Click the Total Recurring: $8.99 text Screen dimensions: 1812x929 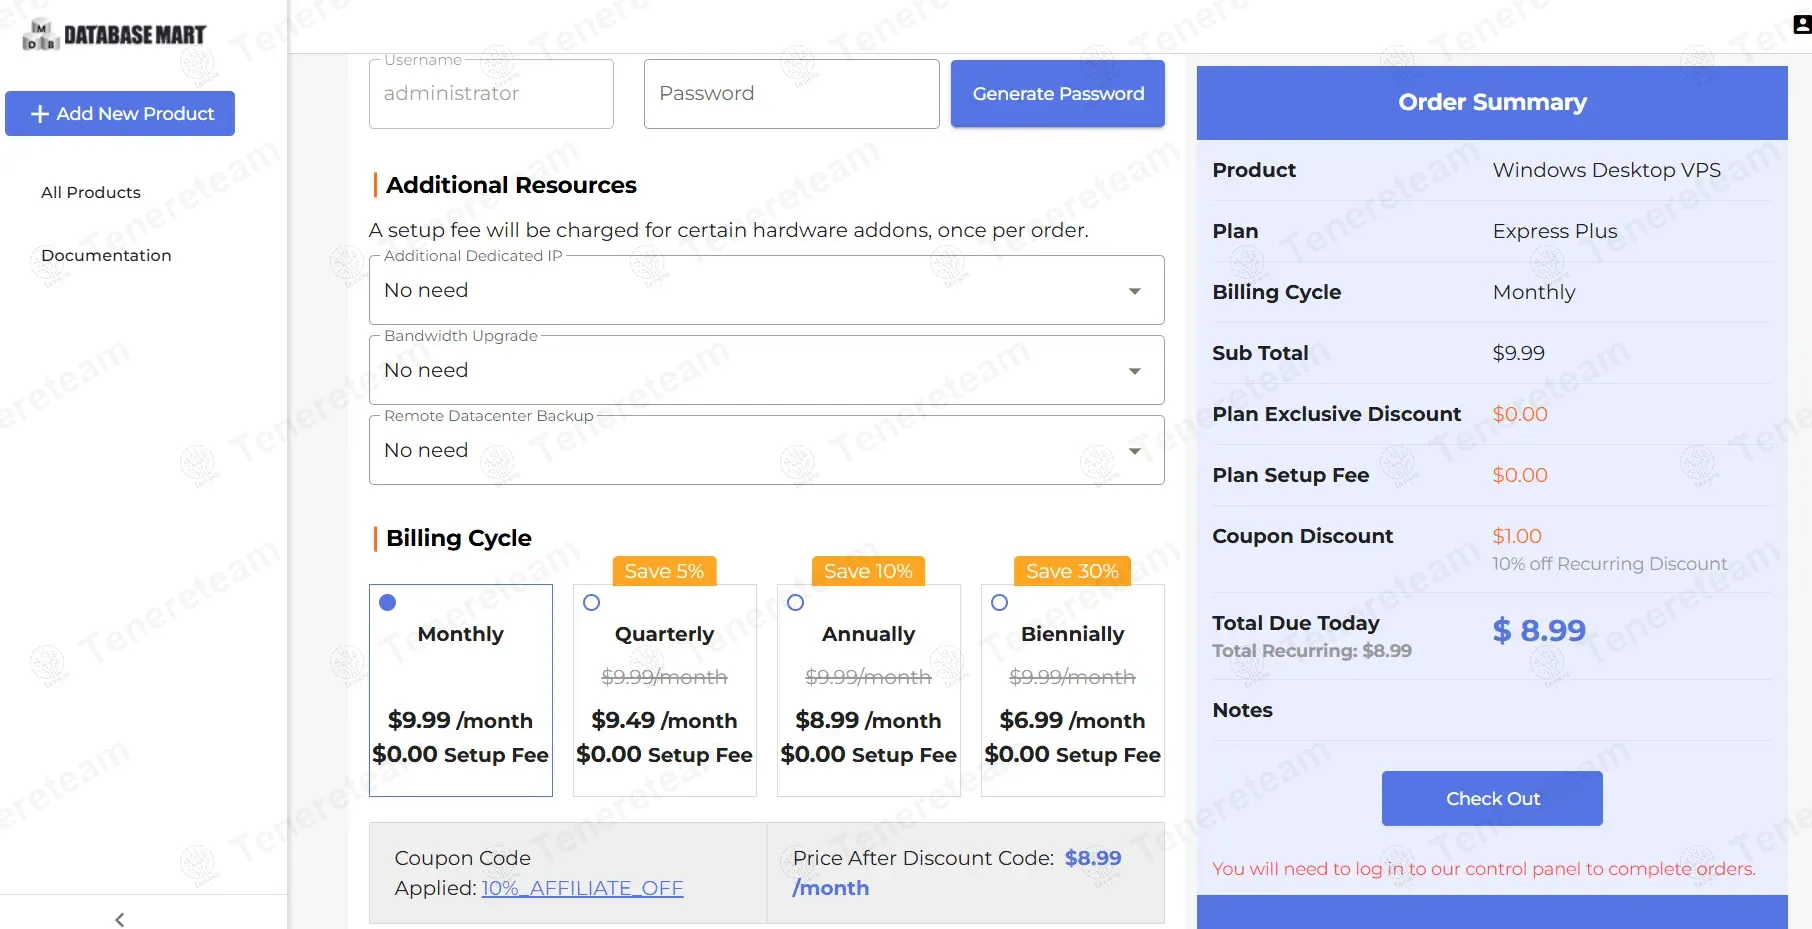[1312, 651]
